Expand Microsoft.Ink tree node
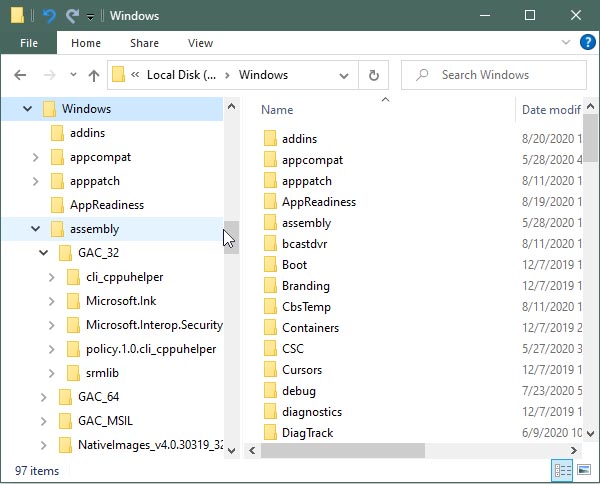Viewport: 600px width, 484px height. click(x=52, y=301)
